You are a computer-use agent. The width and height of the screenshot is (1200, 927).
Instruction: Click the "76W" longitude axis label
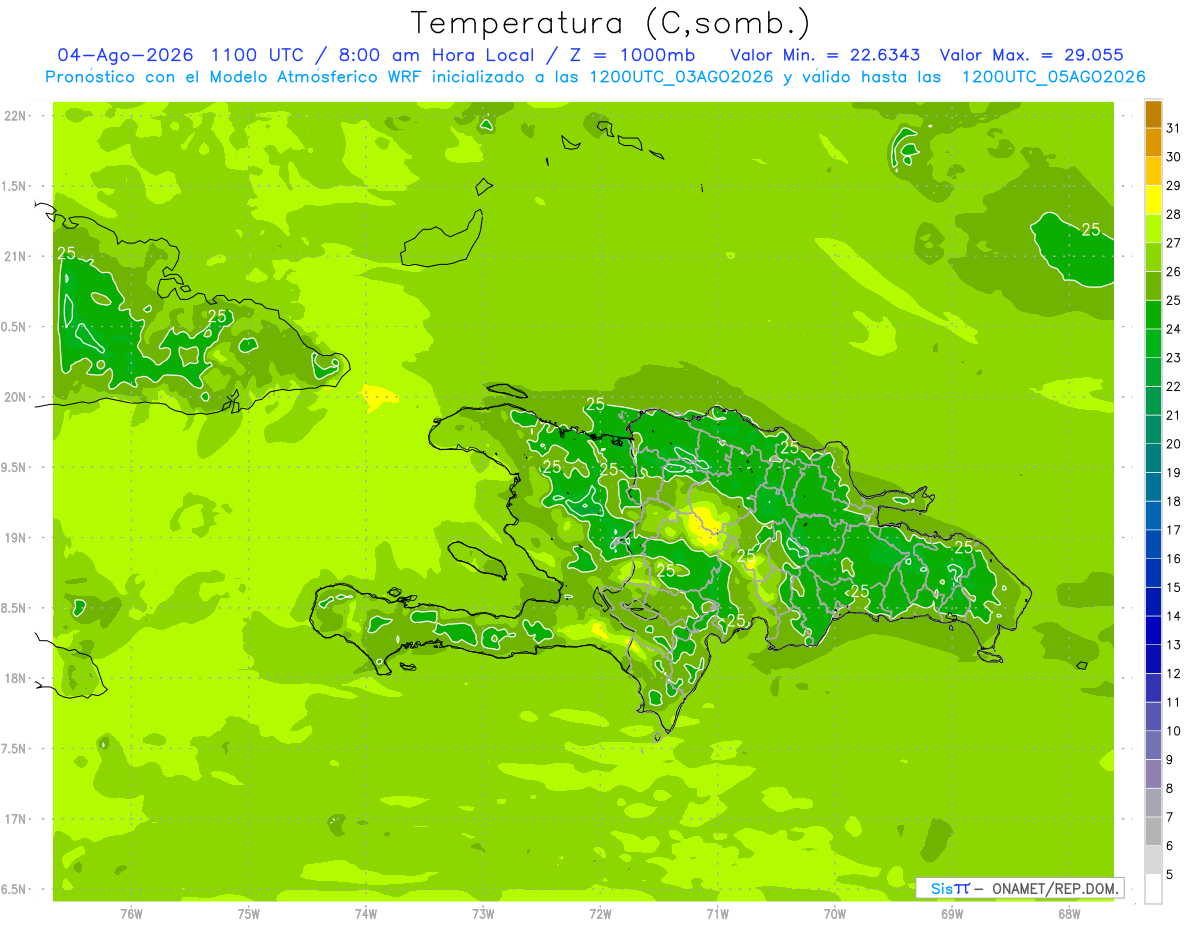pyautogui.click(x=131, y=914)
